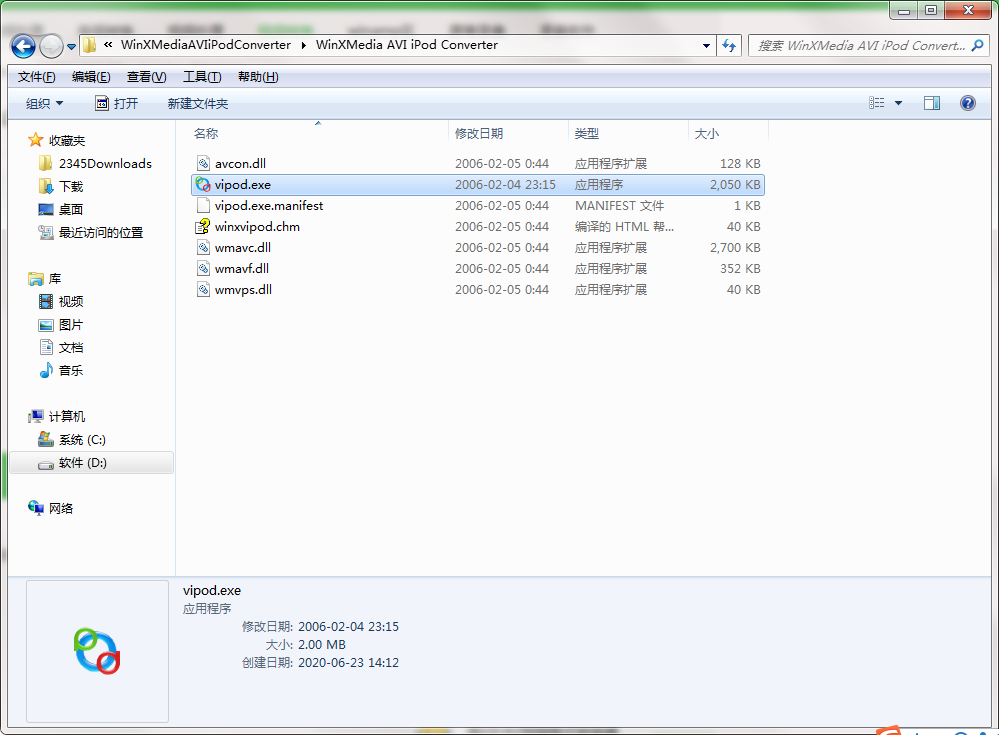Screen dimensions: 999x735
Task: Open recent pages dropdown next to Forward
Action: tap(71, 46)
